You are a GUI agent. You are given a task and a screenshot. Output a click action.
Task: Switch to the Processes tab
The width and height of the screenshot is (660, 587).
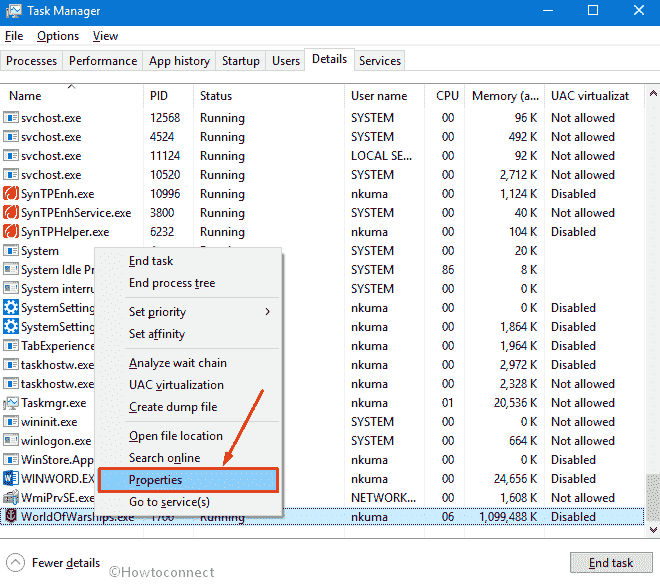click(32, 61)
